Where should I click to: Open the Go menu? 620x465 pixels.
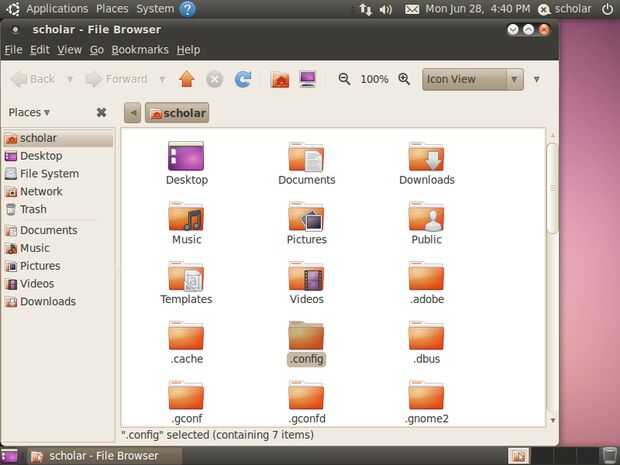tap(96, 50)
